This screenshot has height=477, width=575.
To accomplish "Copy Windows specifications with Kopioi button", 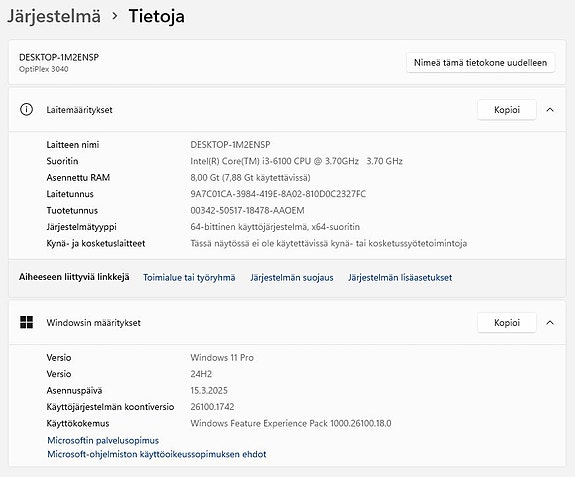I will point(507,323).
